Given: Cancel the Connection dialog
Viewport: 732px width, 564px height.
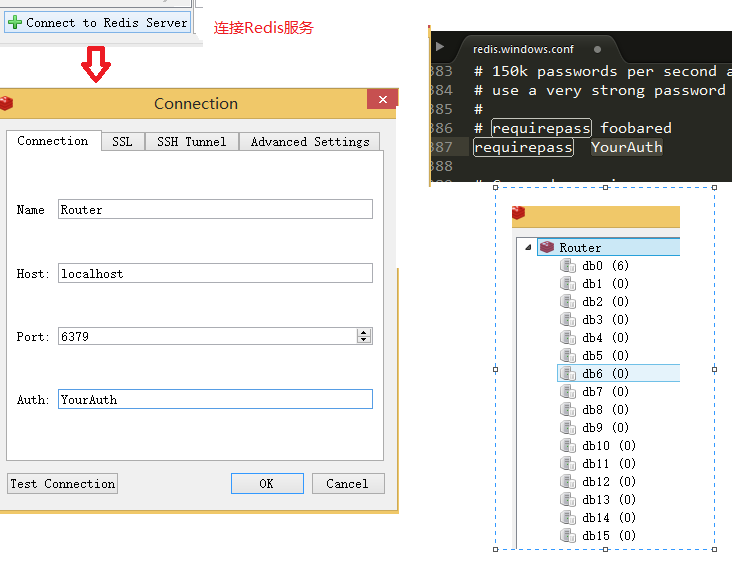Looking at the screenshot, I should [x=348, y=484].
